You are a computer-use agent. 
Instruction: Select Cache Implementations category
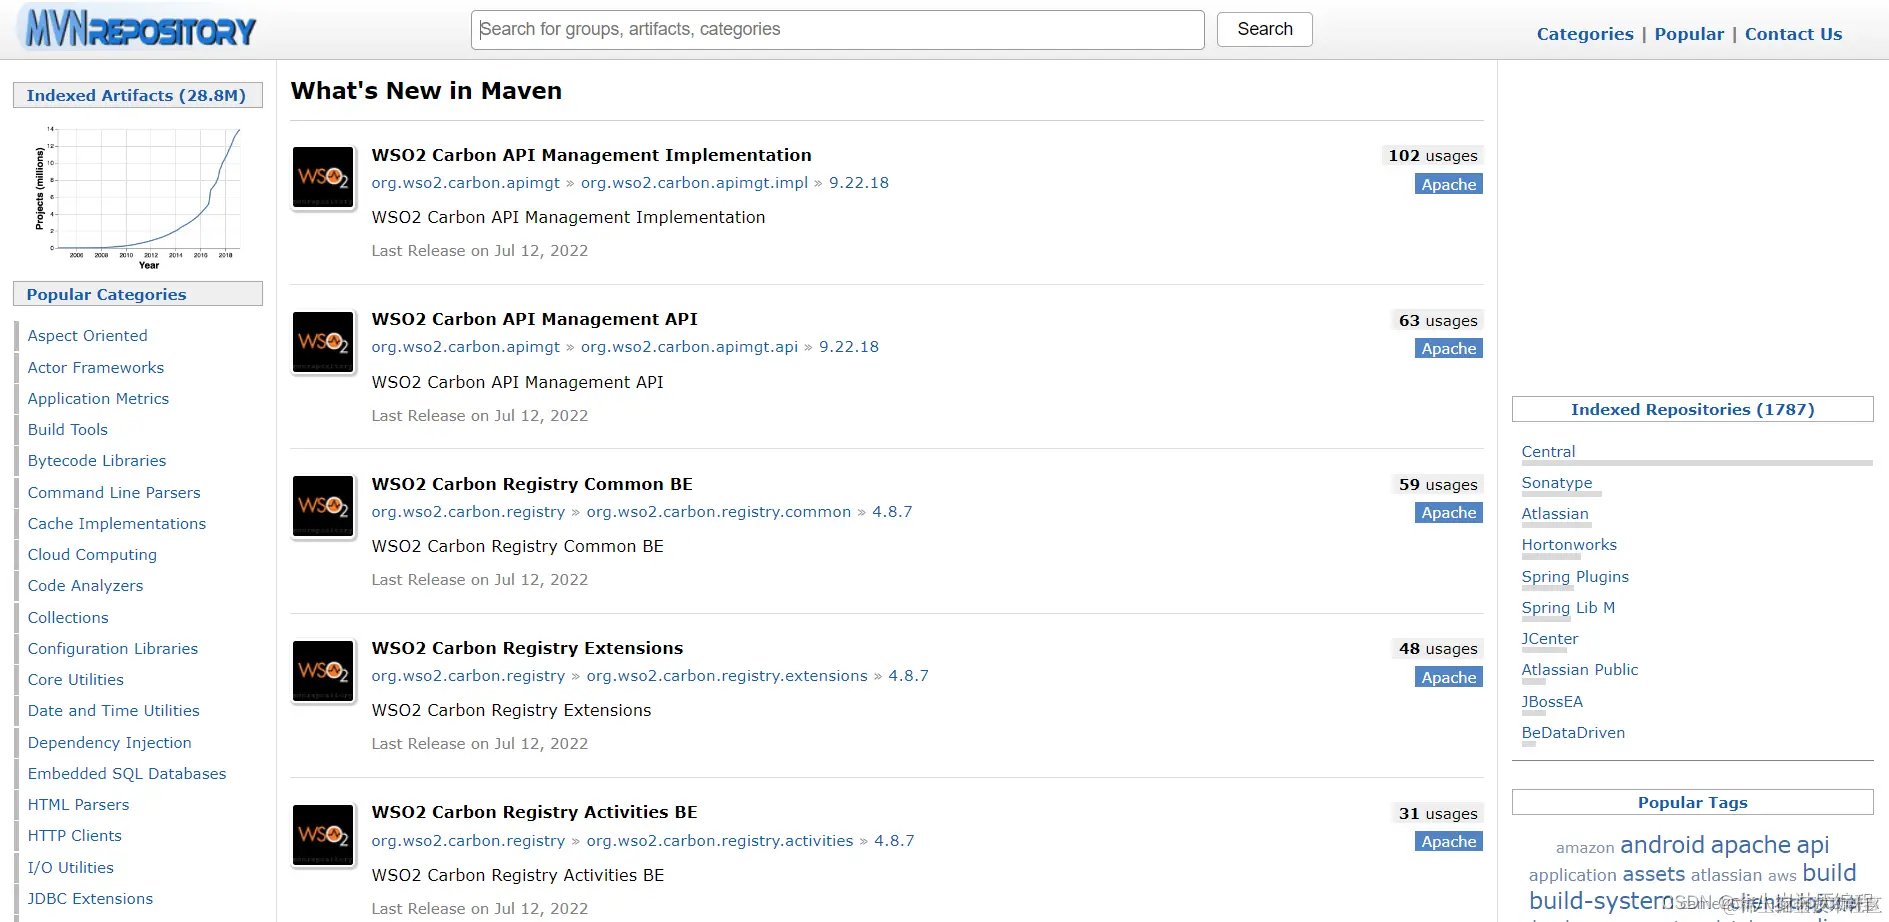coord(117,523)
